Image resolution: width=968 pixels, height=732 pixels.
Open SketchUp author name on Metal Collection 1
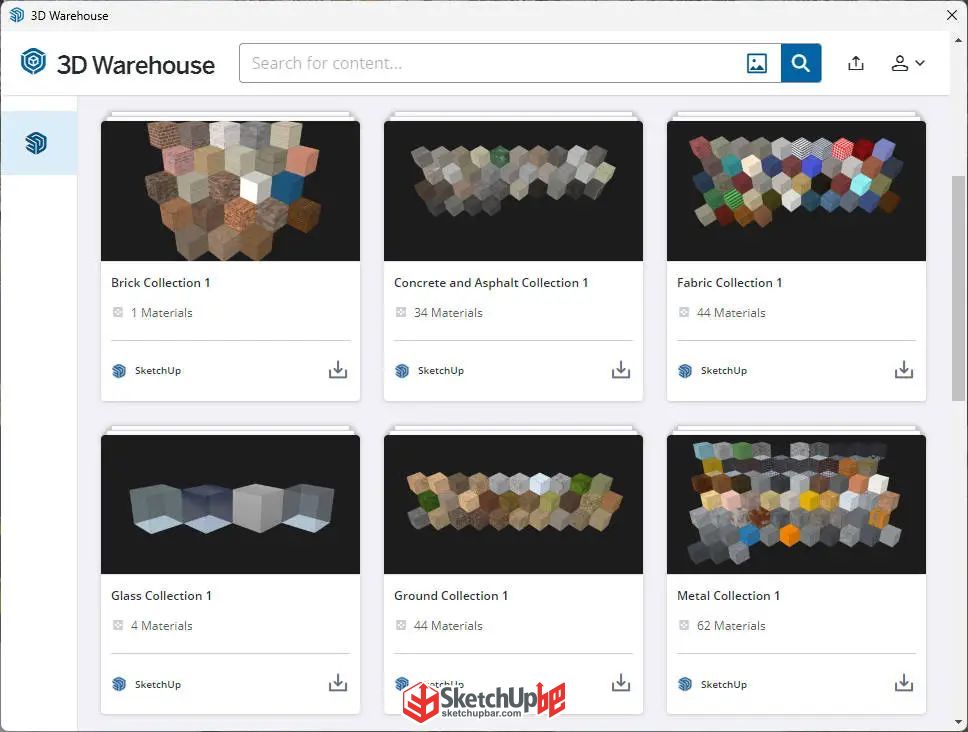[724, 684]
